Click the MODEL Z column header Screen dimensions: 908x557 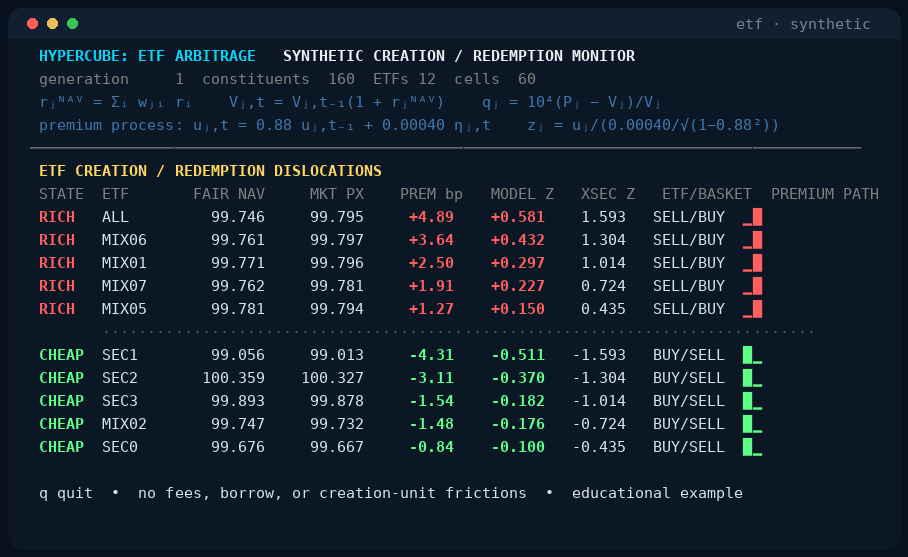pos(522,194)
